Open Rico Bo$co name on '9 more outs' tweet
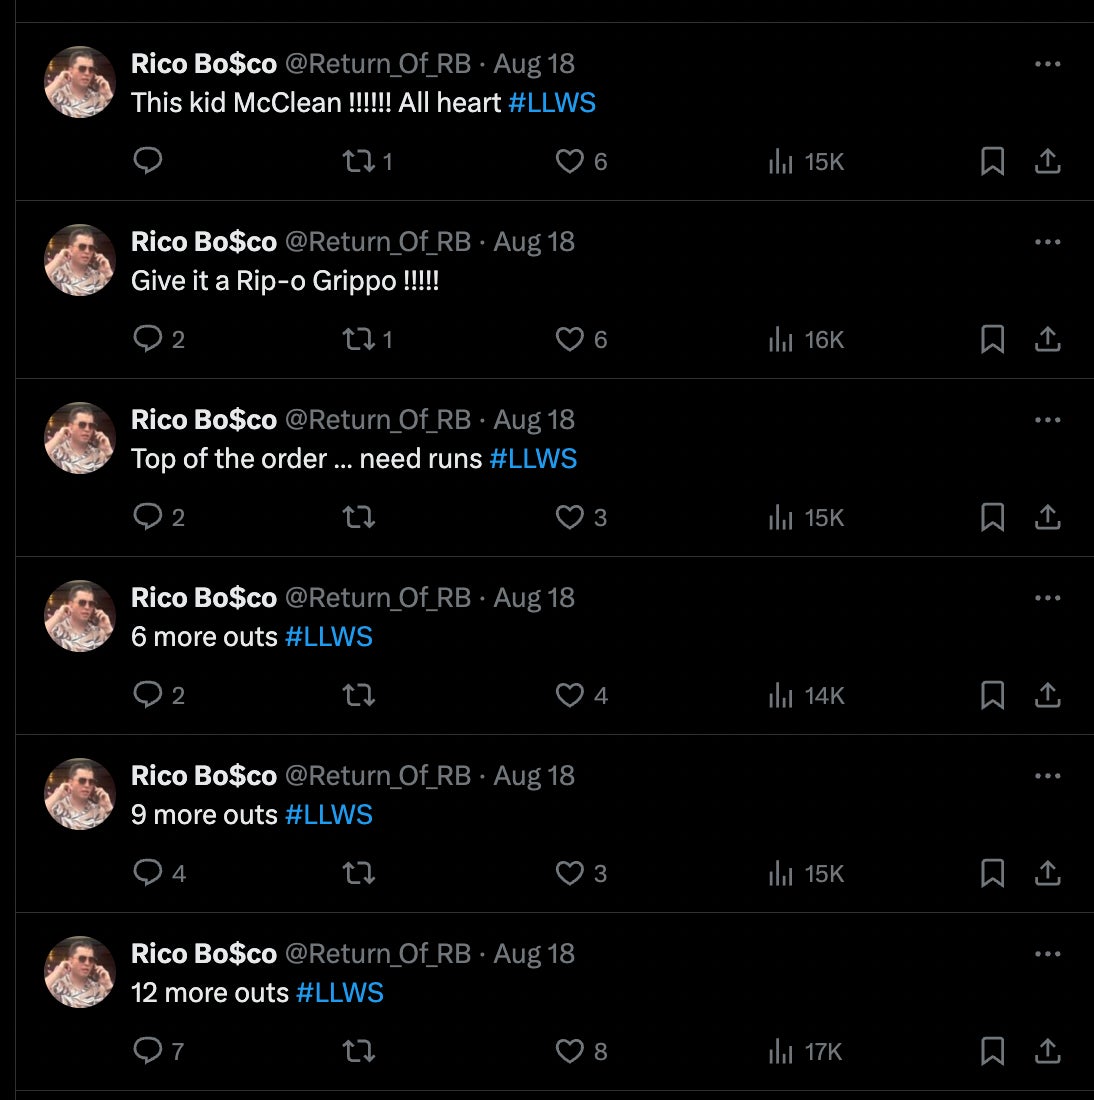This screenshot has height=1100, width=1094. click(x=204, y=776)
